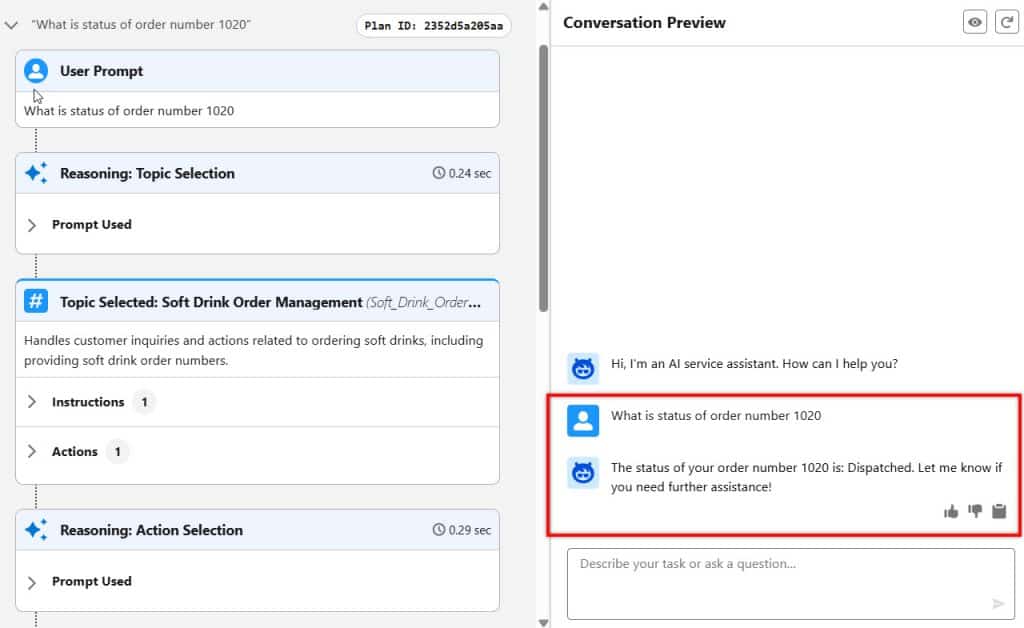1024x628 pixels.
Task: Copy the bot's reply using the copy icon
Action: coord(998,511)
